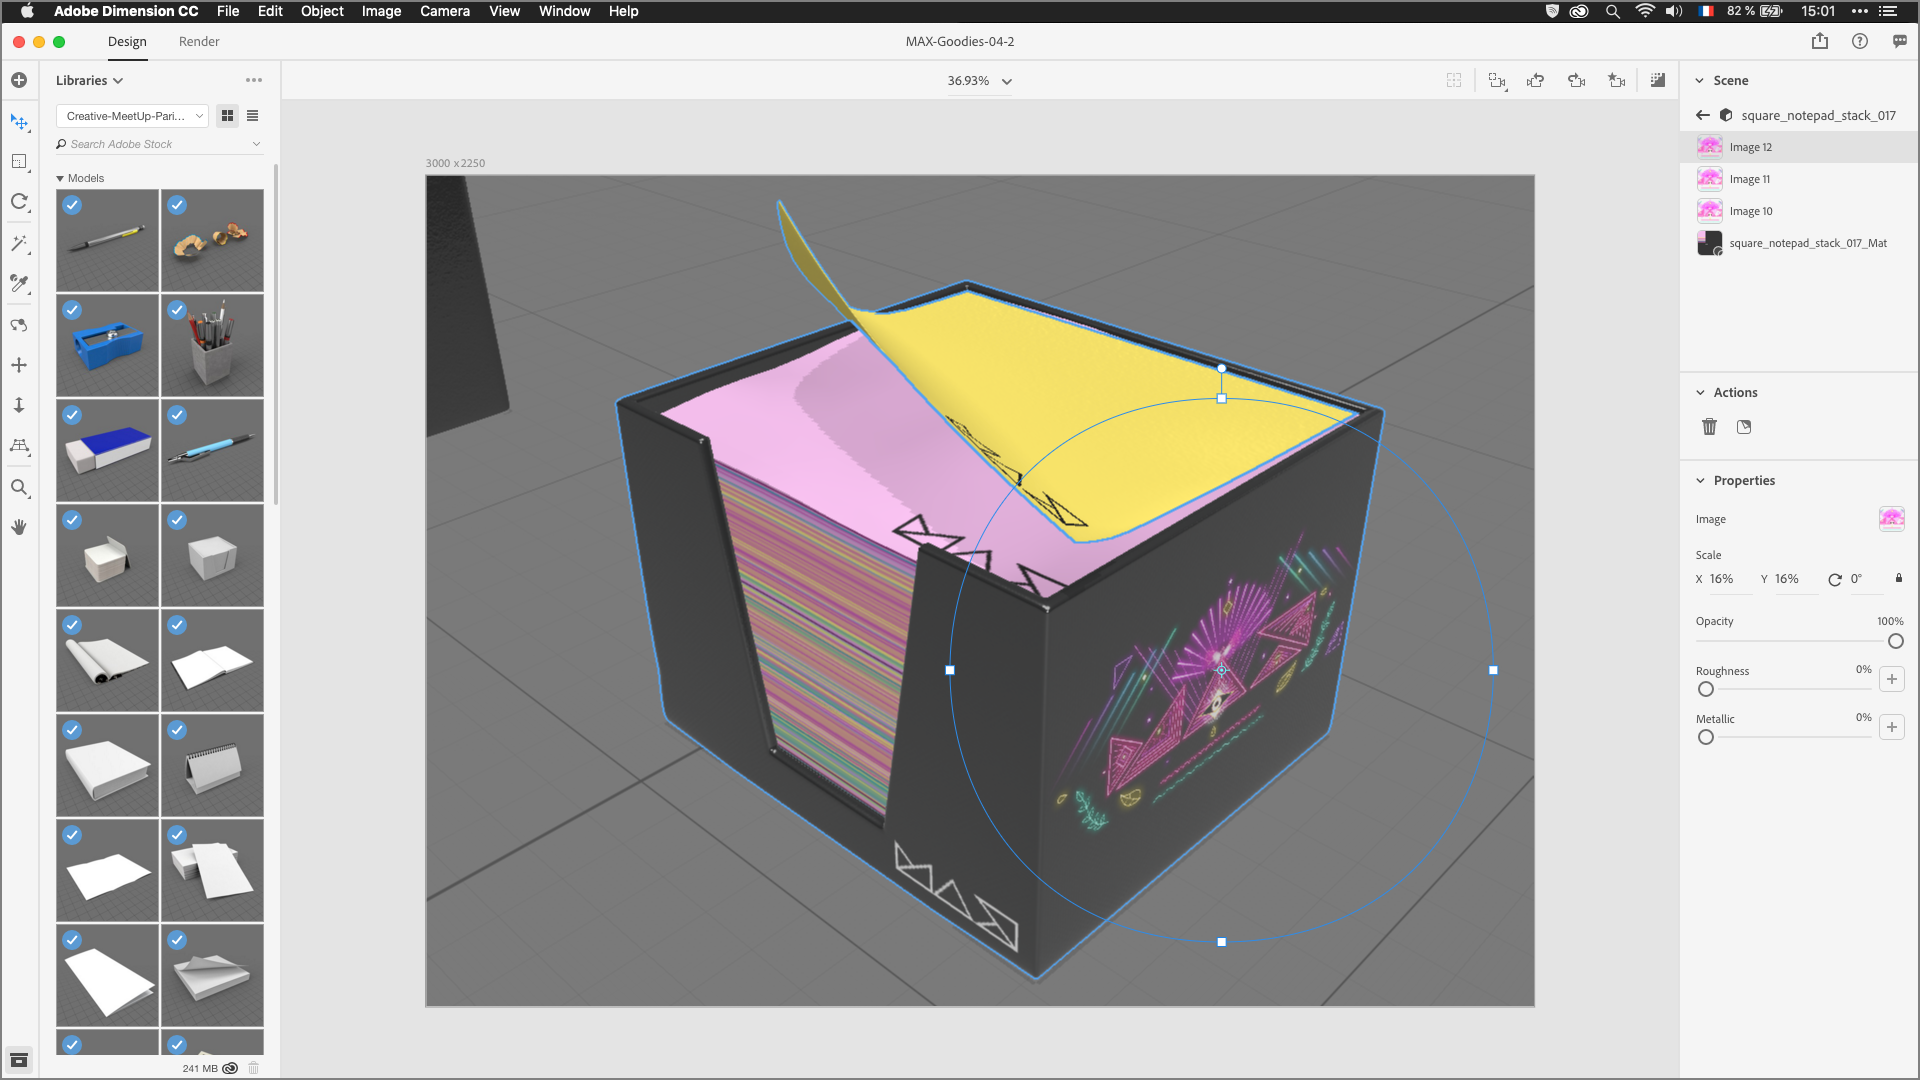Select square_notepad_stack_017_Mat material
Screen dimensions: 1920x1080
pyautogui.click(x=1799, y=243)
